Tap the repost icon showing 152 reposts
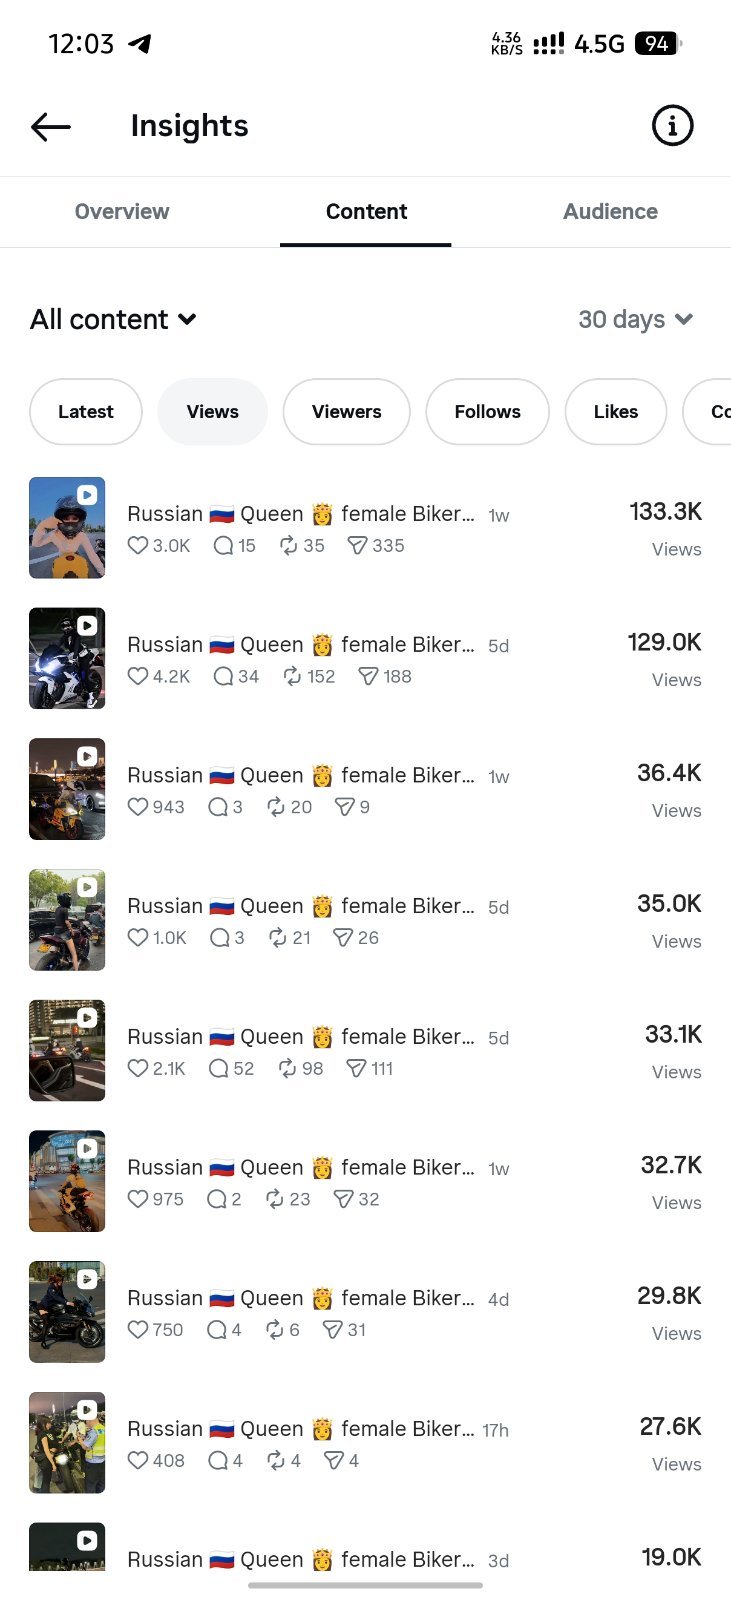This screenshot has width=731, height=1600. click(292, 677)
